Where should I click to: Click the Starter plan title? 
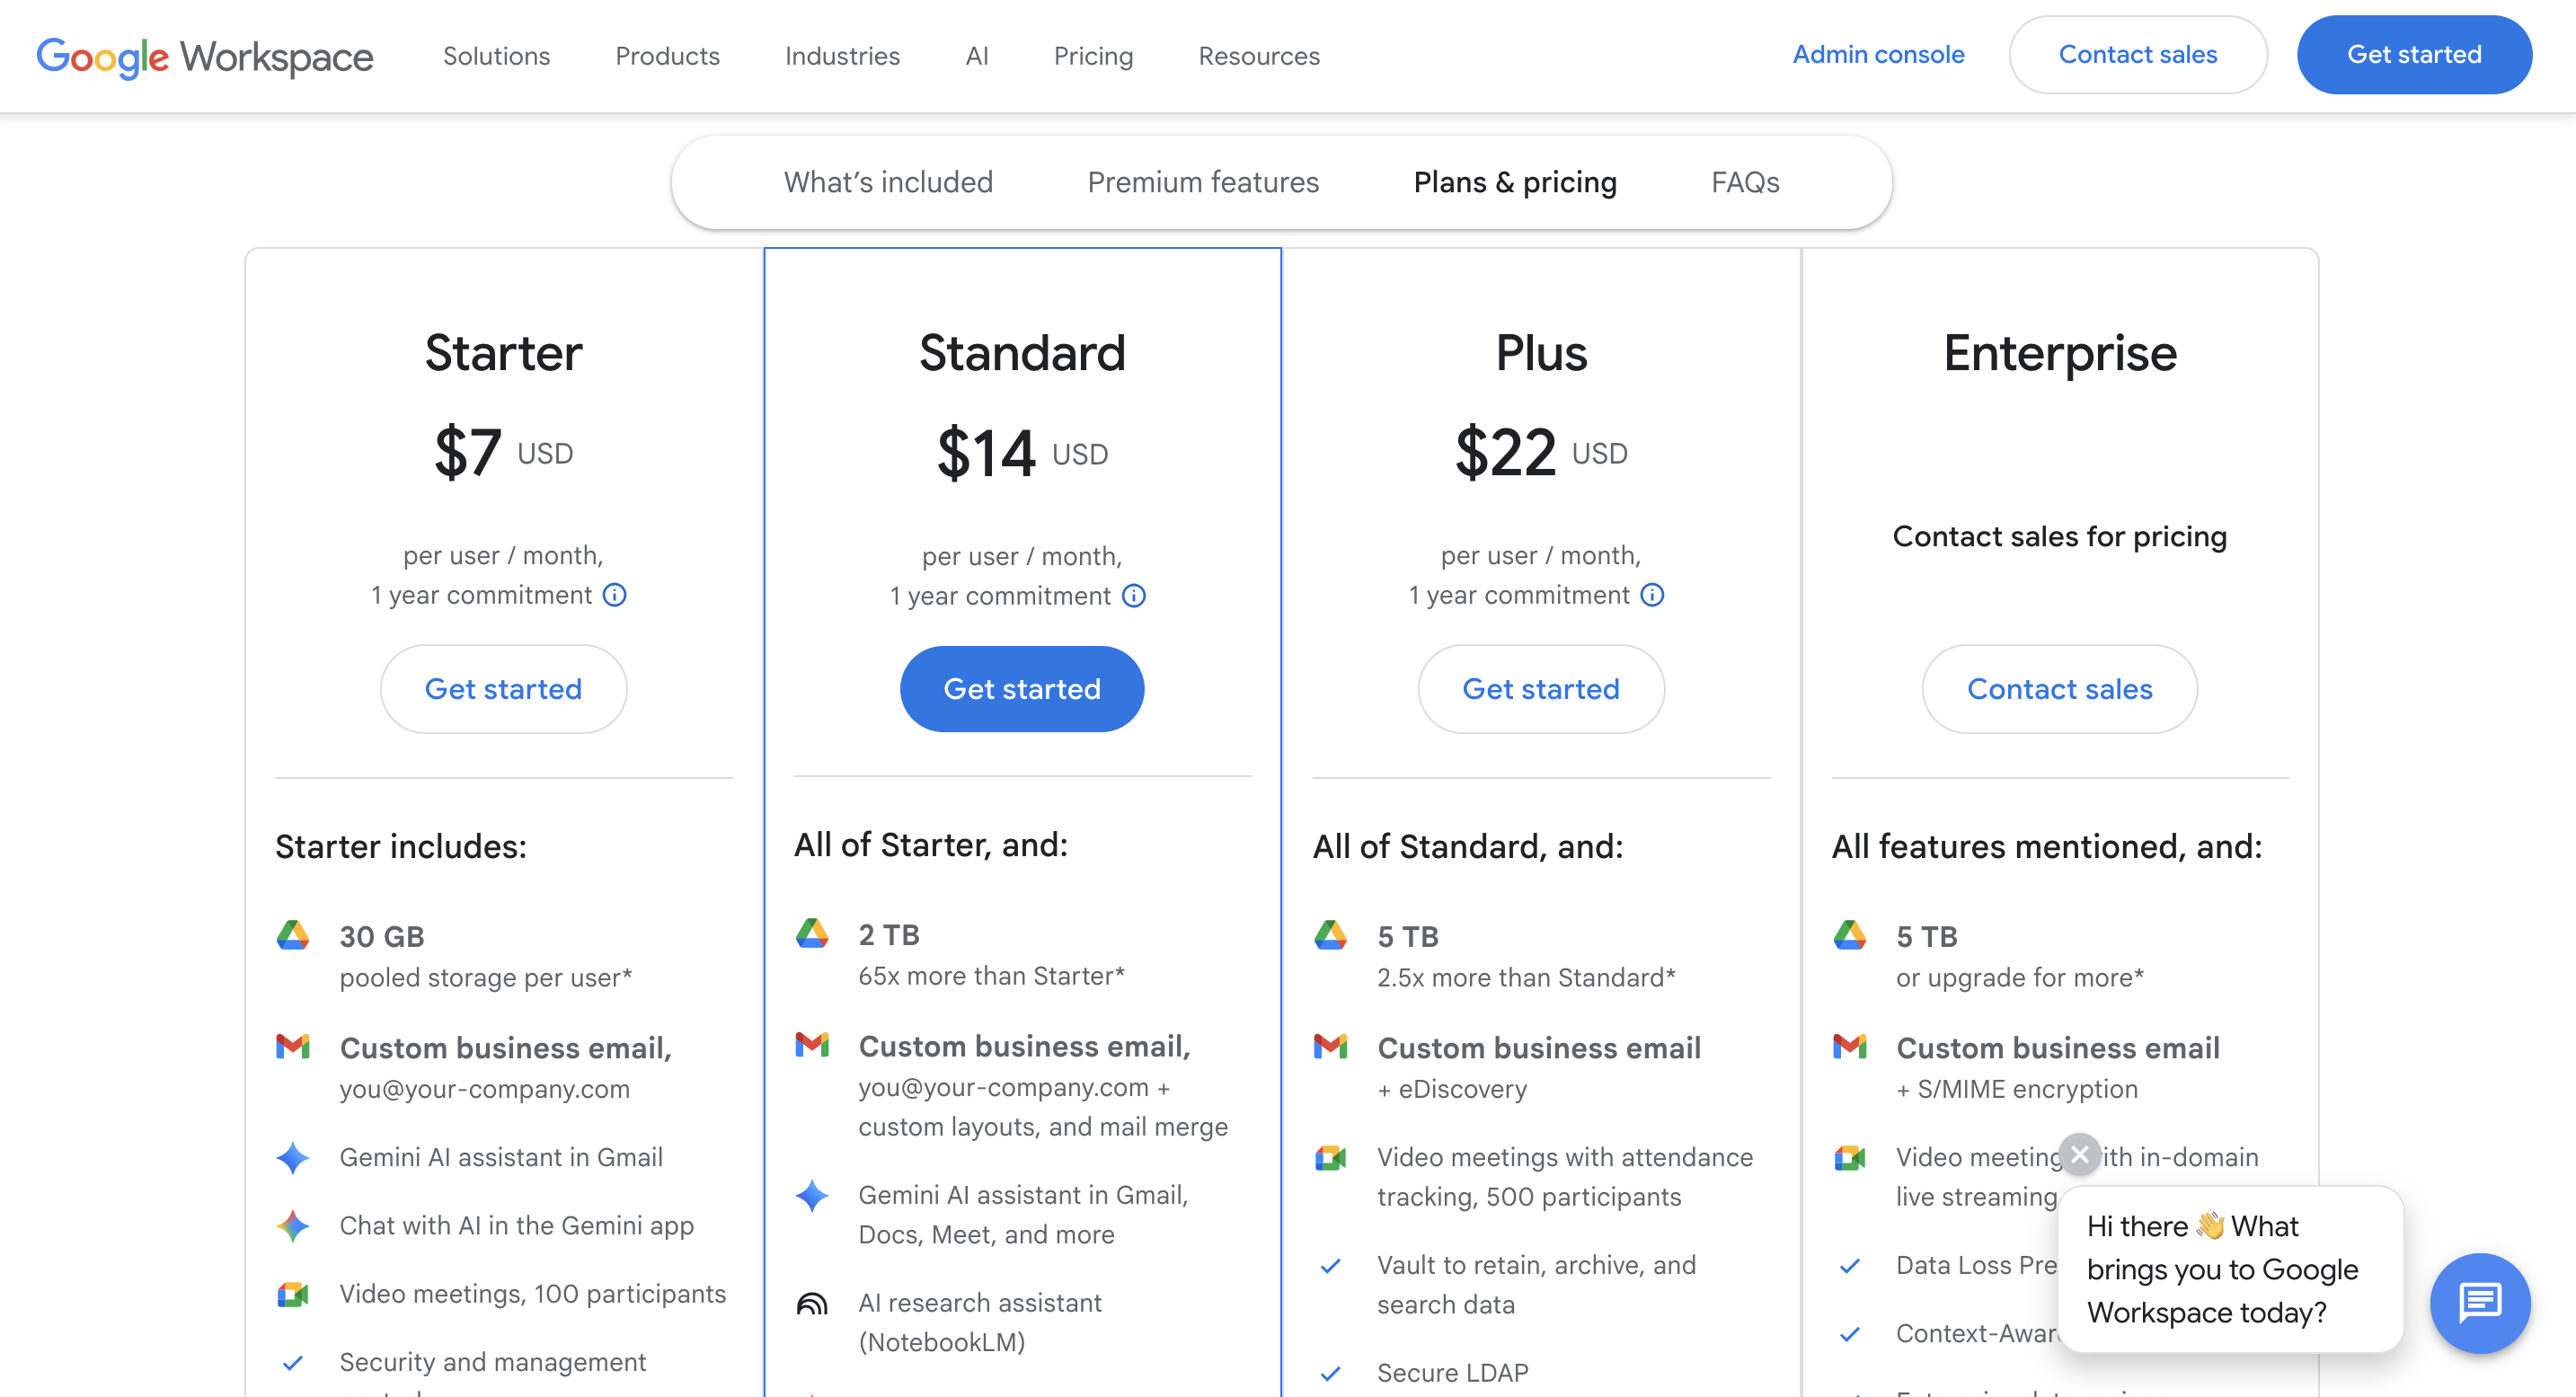[503, 353]
